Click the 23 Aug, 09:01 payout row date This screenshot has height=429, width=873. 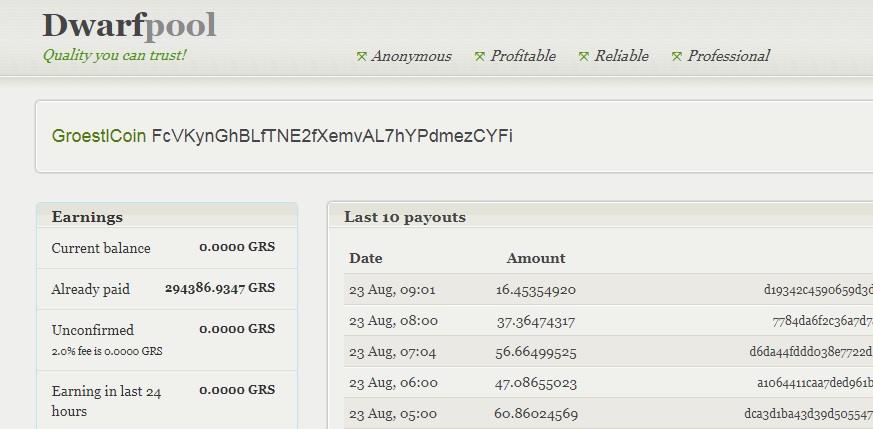[x=392, y=290]
